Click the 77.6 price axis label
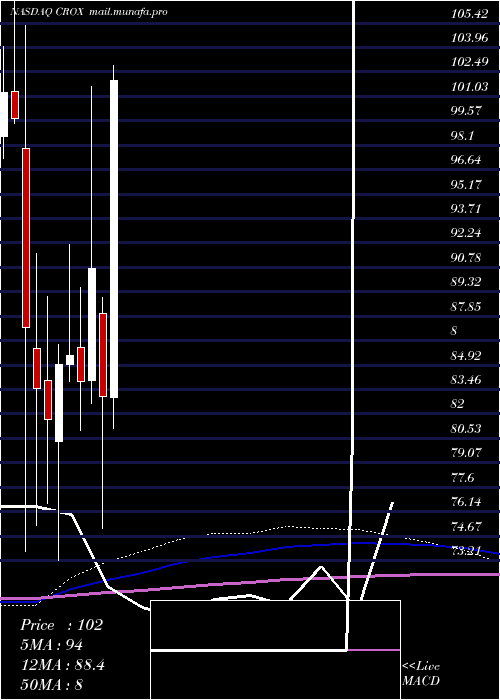 [x=462, y=477]
